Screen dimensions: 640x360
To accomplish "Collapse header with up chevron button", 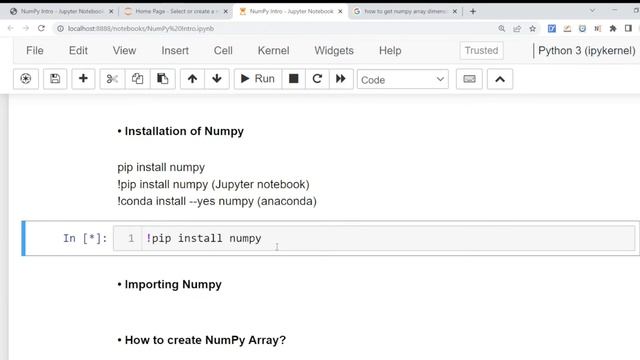I will click(500, 79).
